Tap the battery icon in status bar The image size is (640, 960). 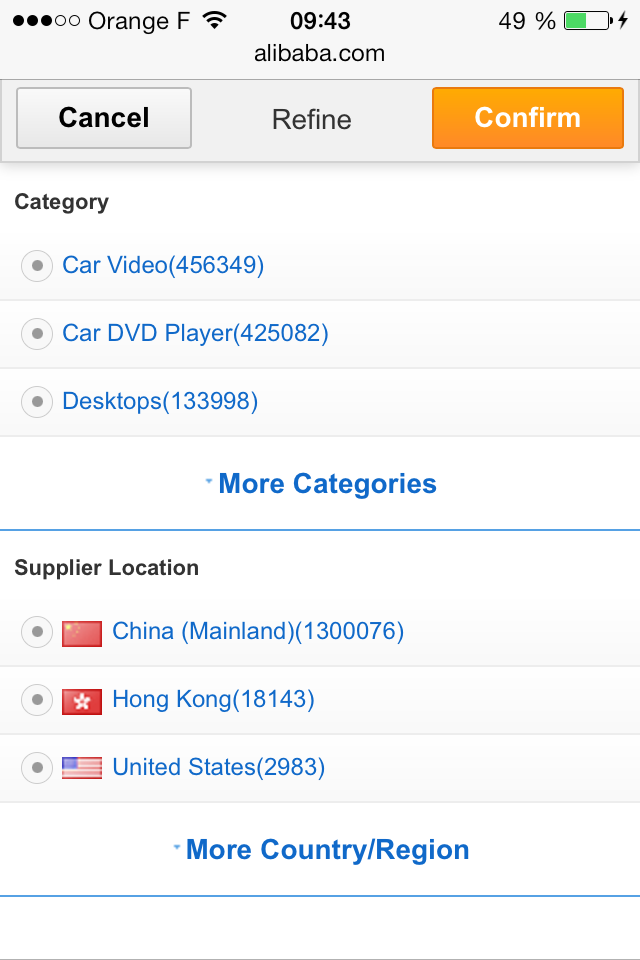click(x=587, y=21)
